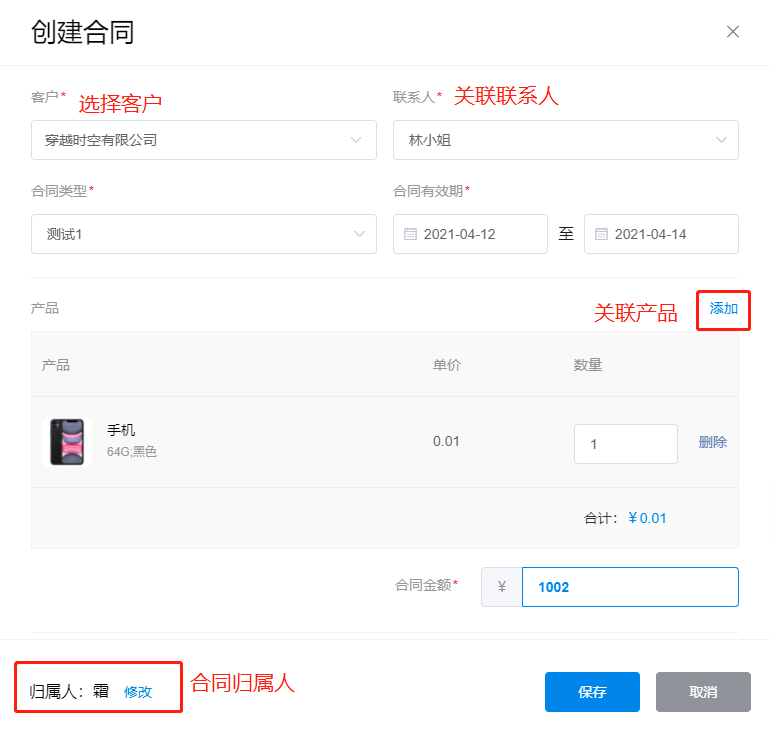Click 添加 to add a product

click(x=724, y=309)
